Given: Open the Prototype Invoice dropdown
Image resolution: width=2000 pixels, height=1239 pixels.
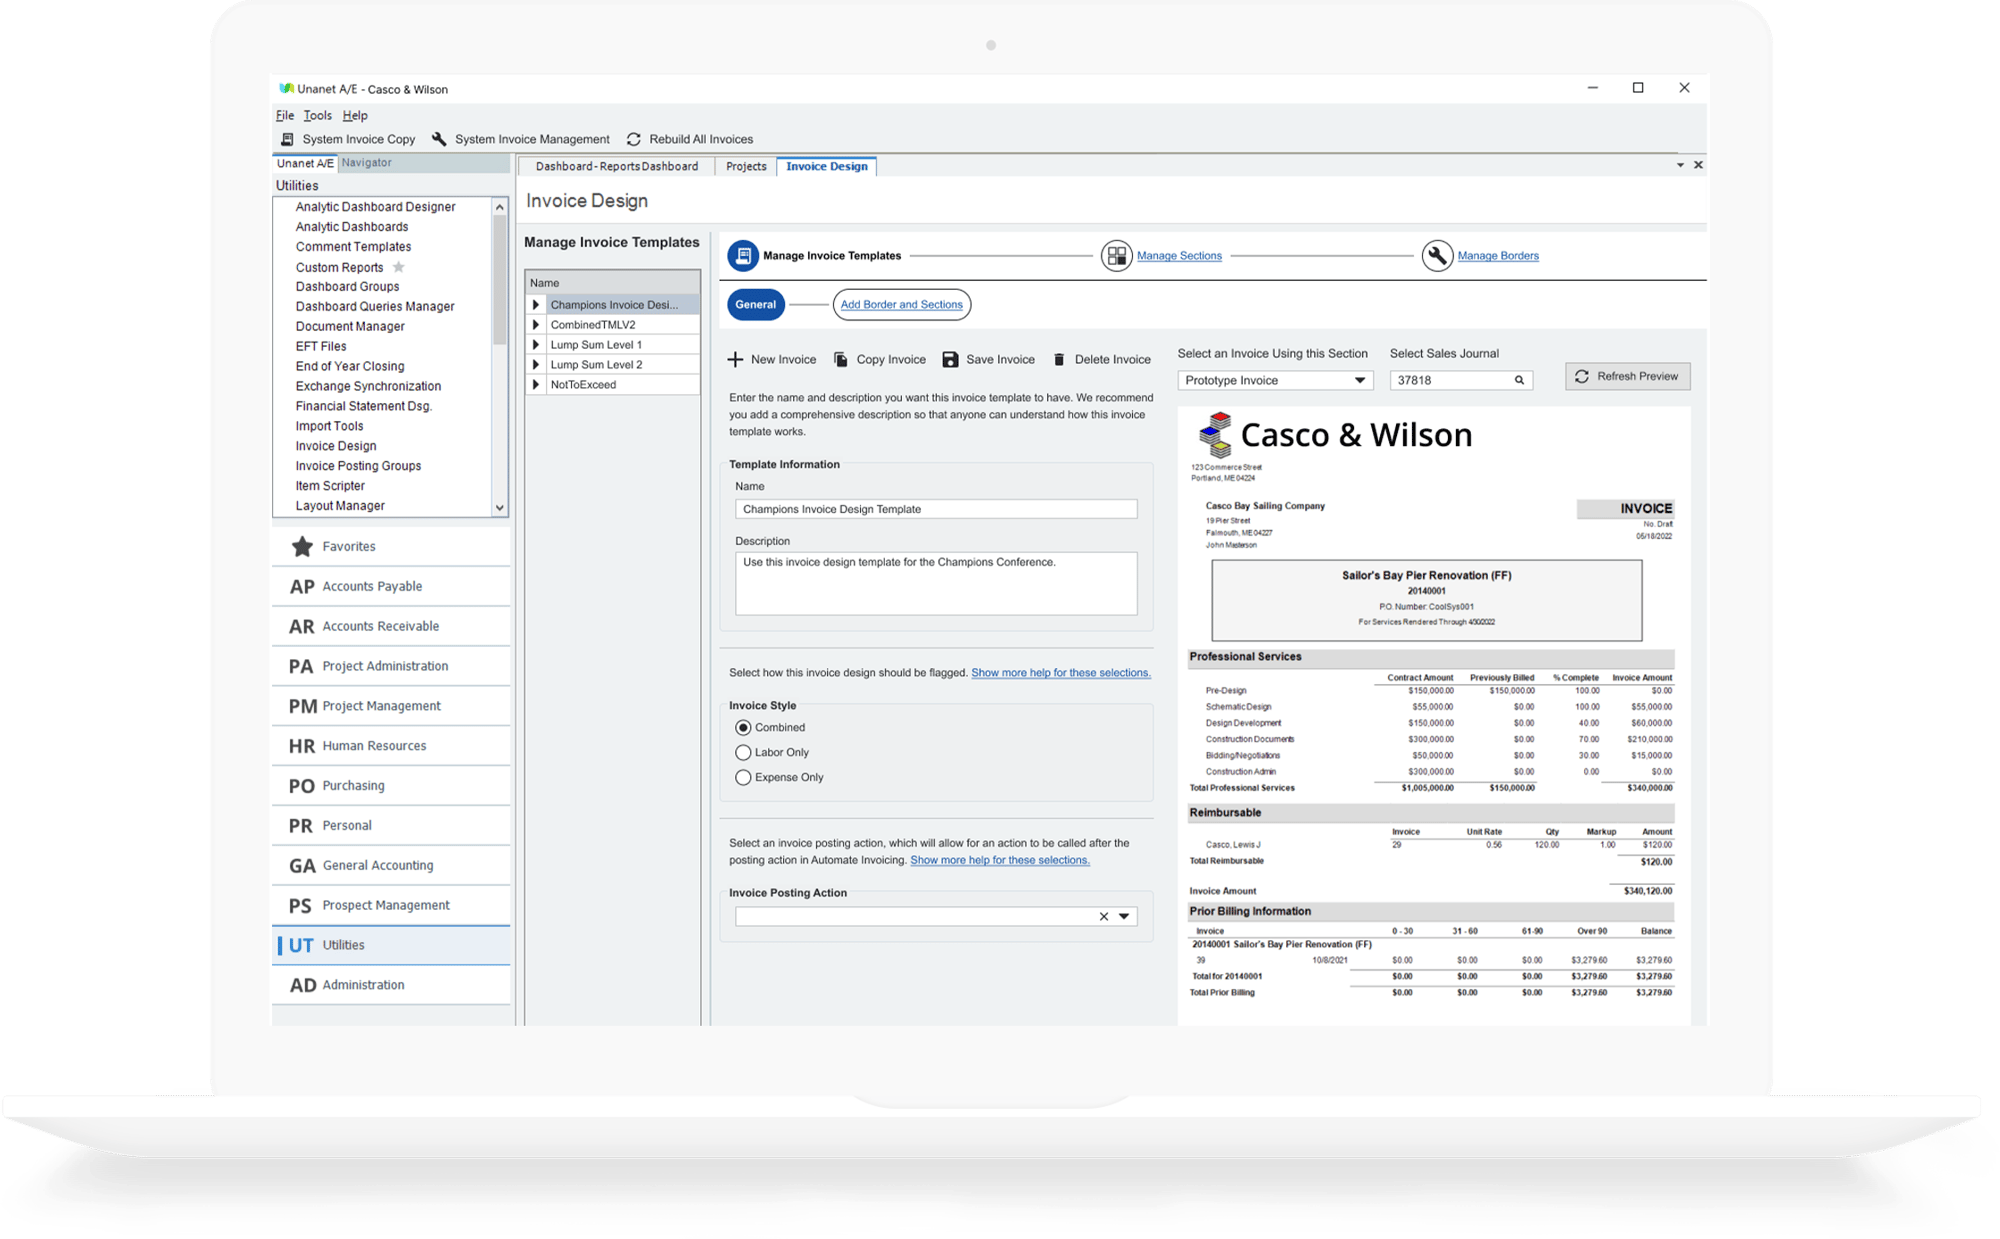Looking at the screenshot, I should [x=1359, y=380].
